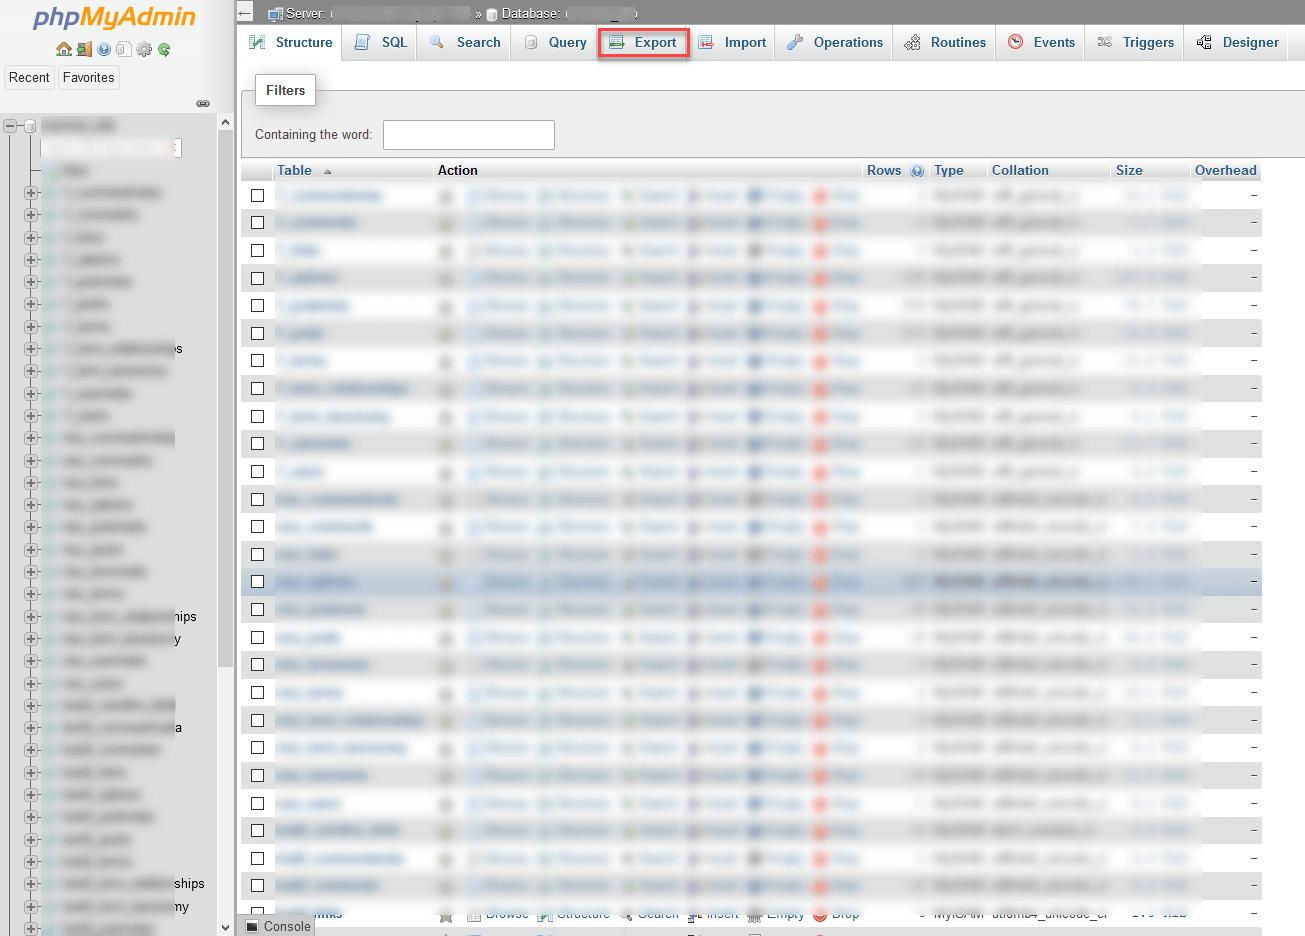Screen dimensions: 1305x936
Task: Select the checkbox on the last listed table
Action: [x=257, y=911]
